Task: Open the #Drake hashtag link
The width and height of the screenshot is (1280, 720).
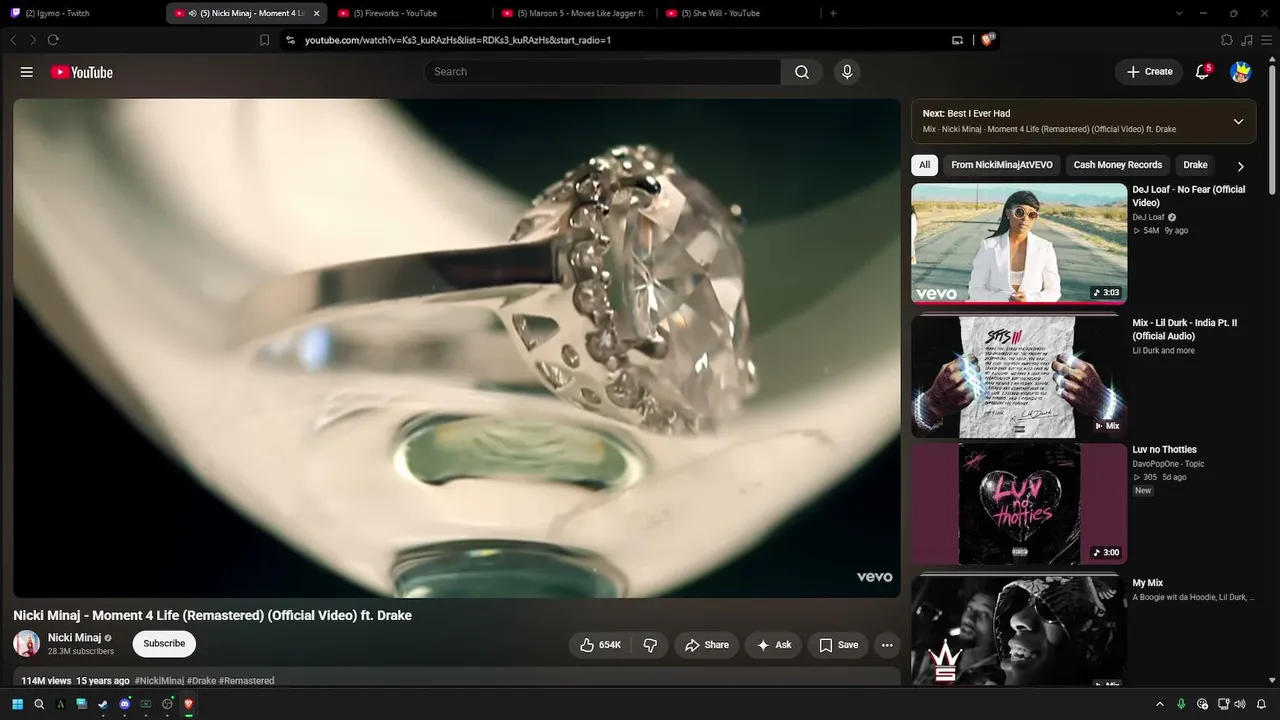Action: pyautogui.click(x=201, y=681)
